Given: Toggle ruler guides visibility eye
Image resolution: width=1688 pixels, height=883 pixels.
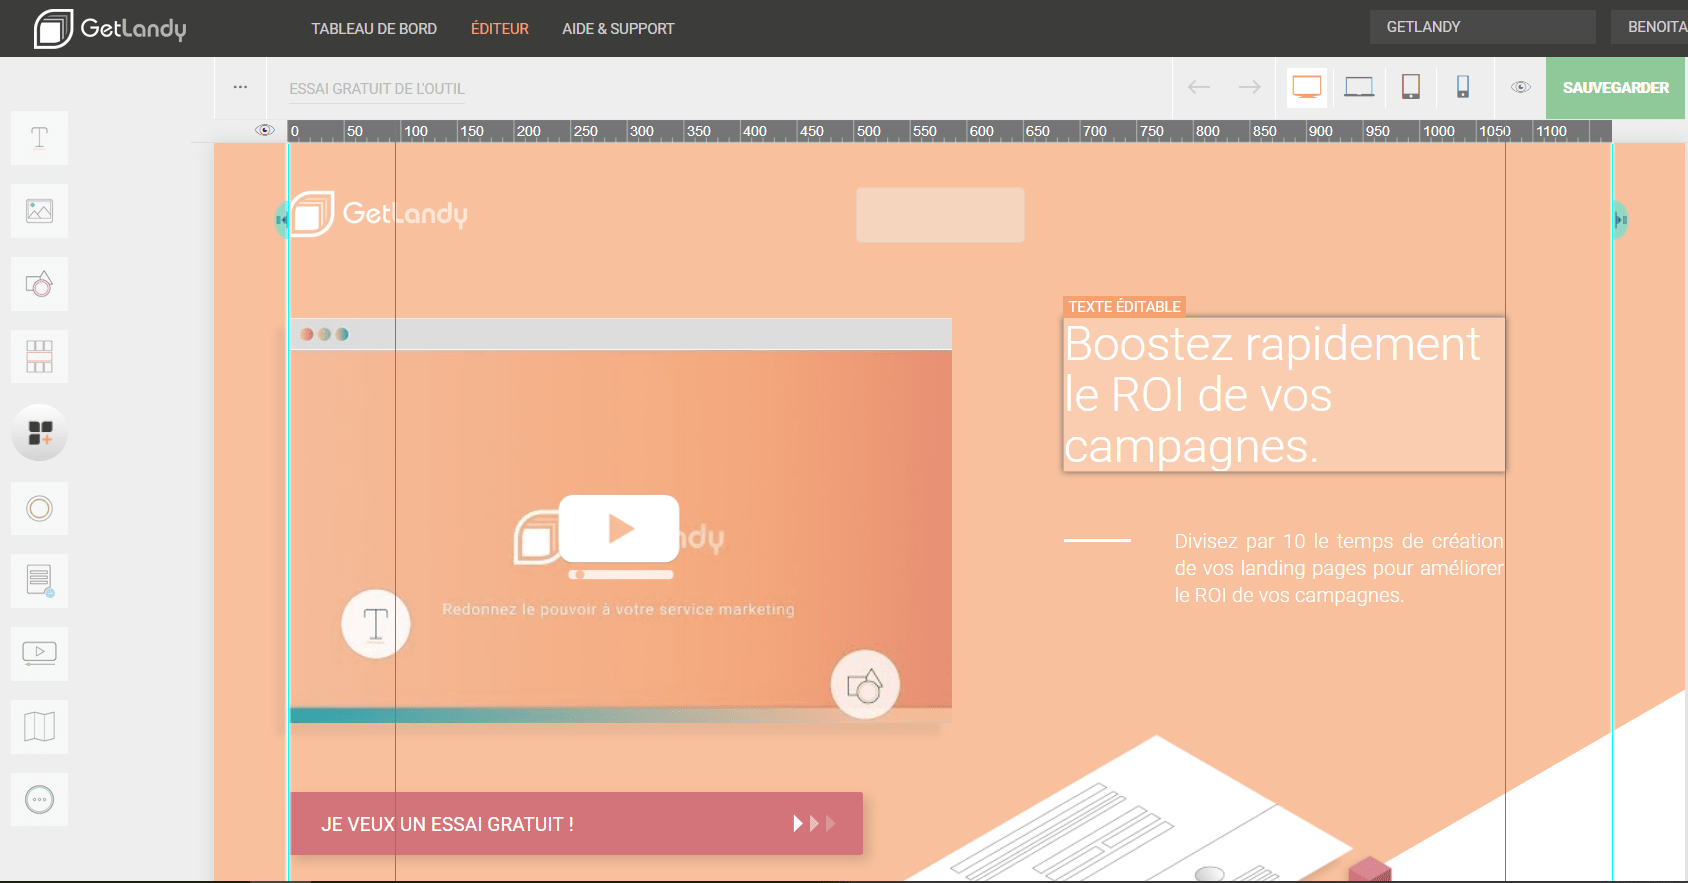Looking at the screenshot, I should (264, 131).
